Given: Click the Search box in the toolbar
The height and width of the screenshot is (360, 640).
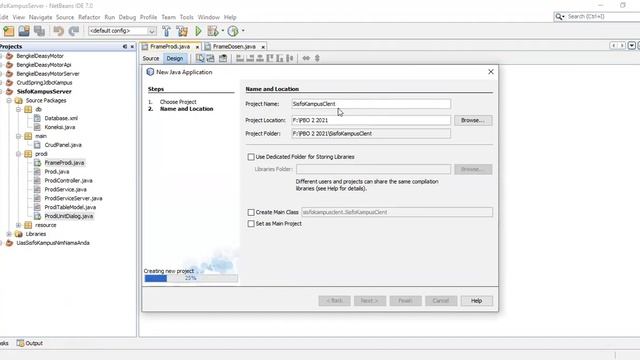Looking at the screenshot, I should click(603, 17).
